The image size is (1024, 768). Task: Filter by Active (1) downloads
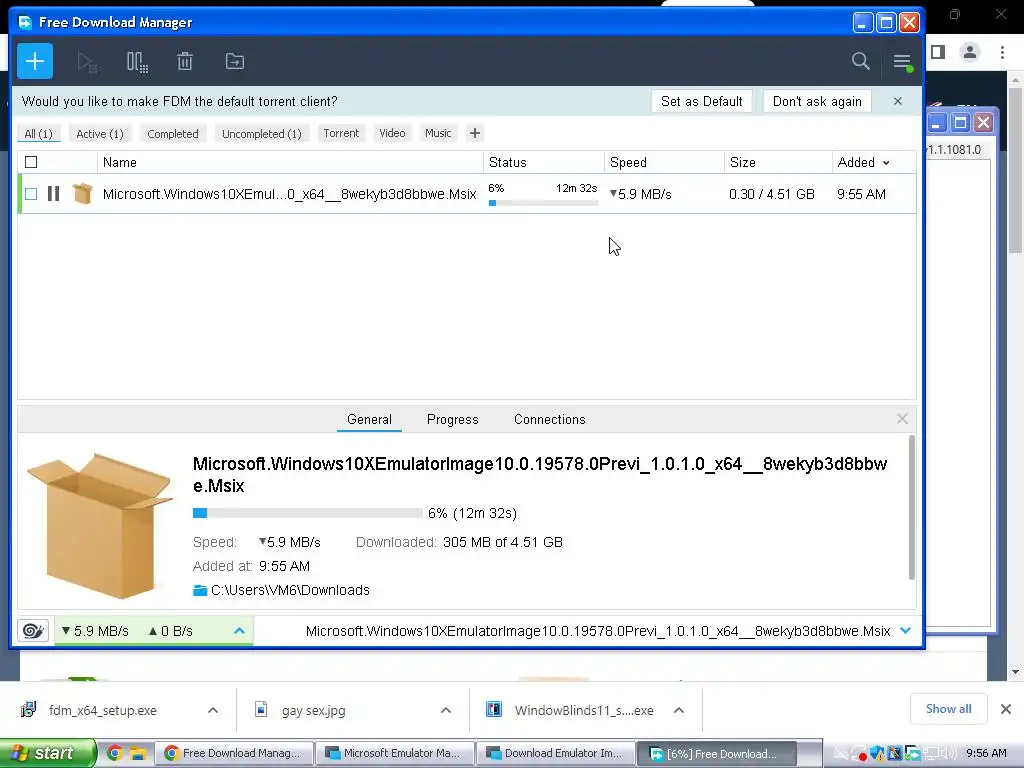point(100,134)
